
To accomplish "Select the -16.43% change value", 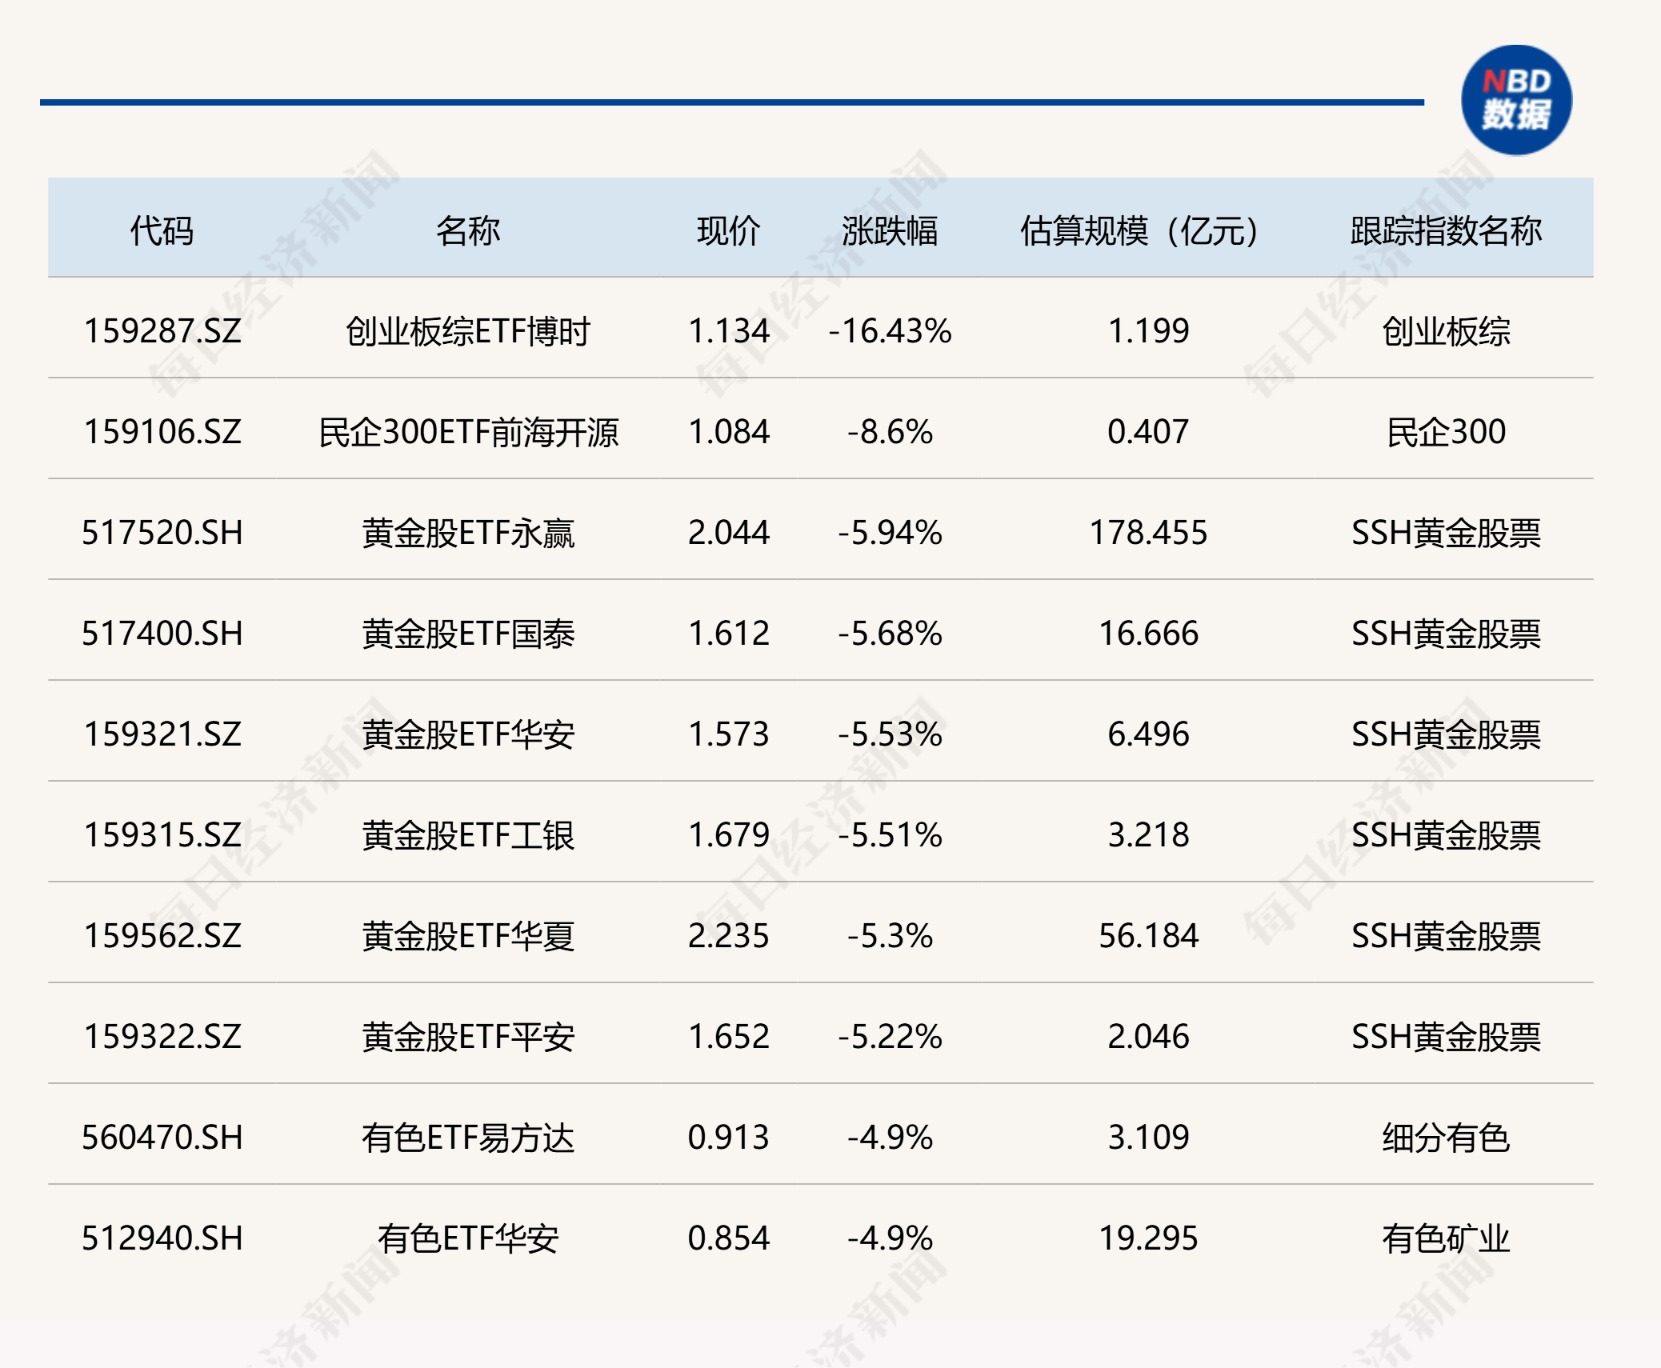I will point(890,331).
